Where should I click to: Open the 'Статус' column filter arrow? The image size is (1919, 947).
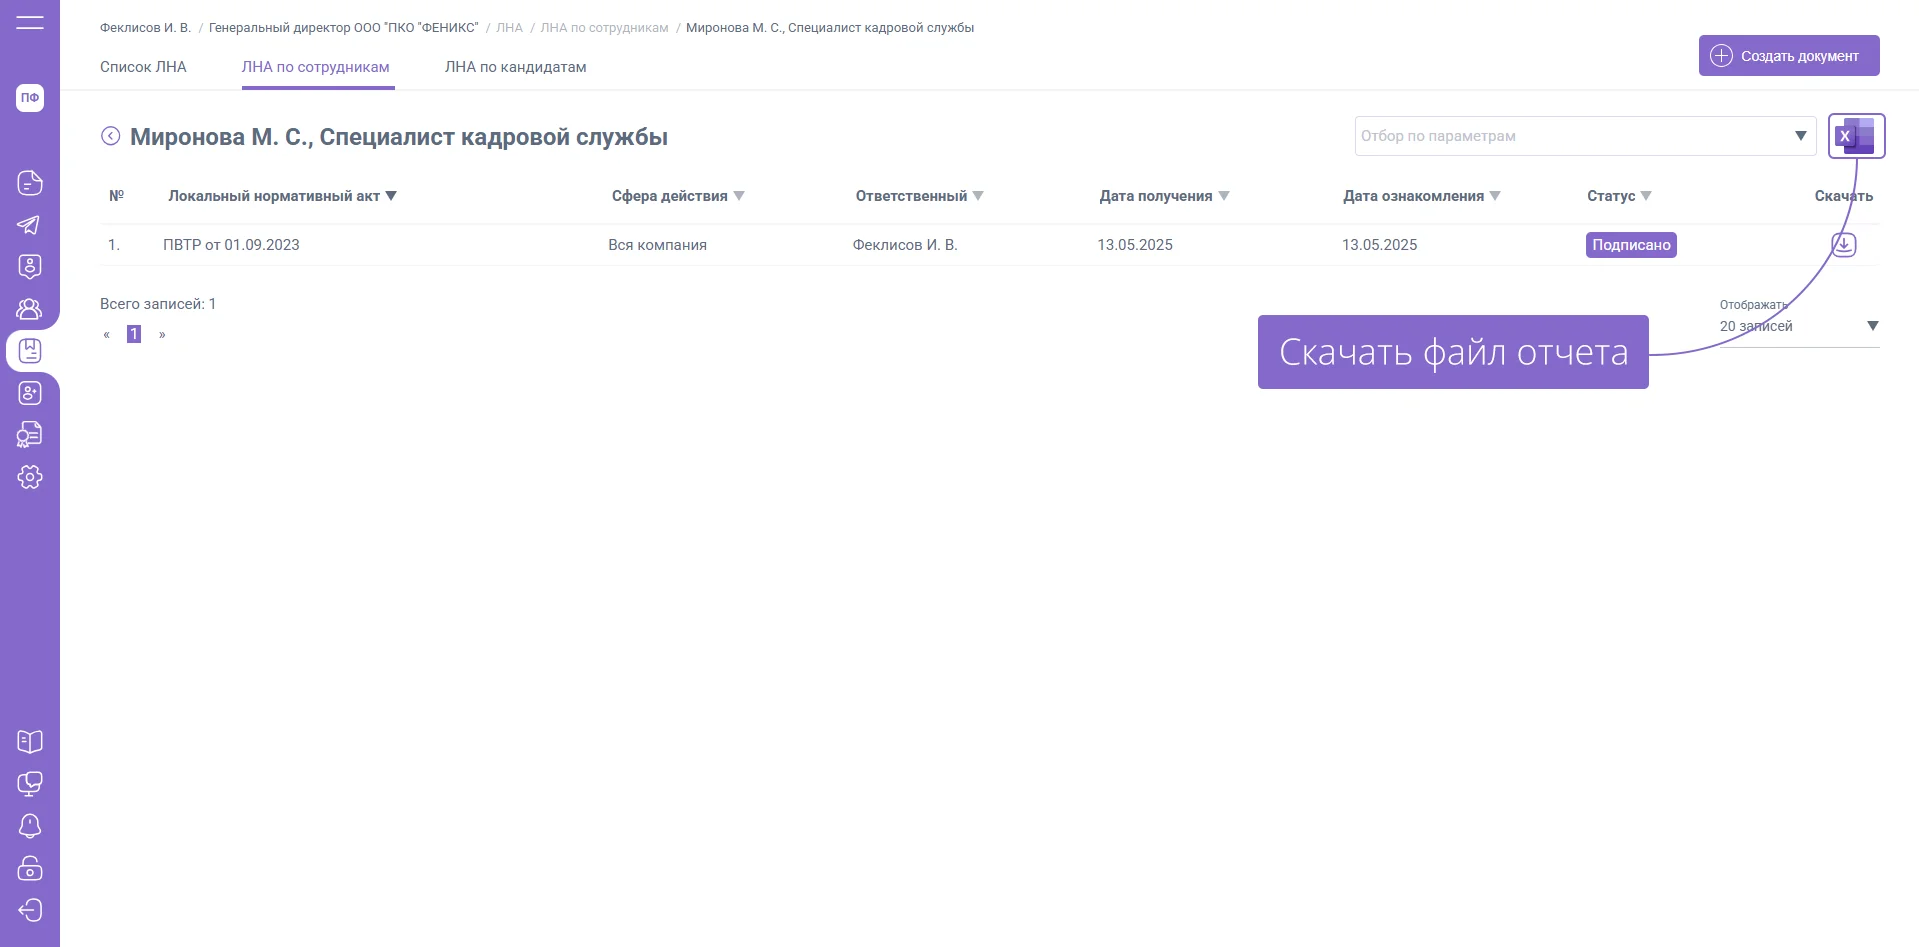[x=1646, y=196]
